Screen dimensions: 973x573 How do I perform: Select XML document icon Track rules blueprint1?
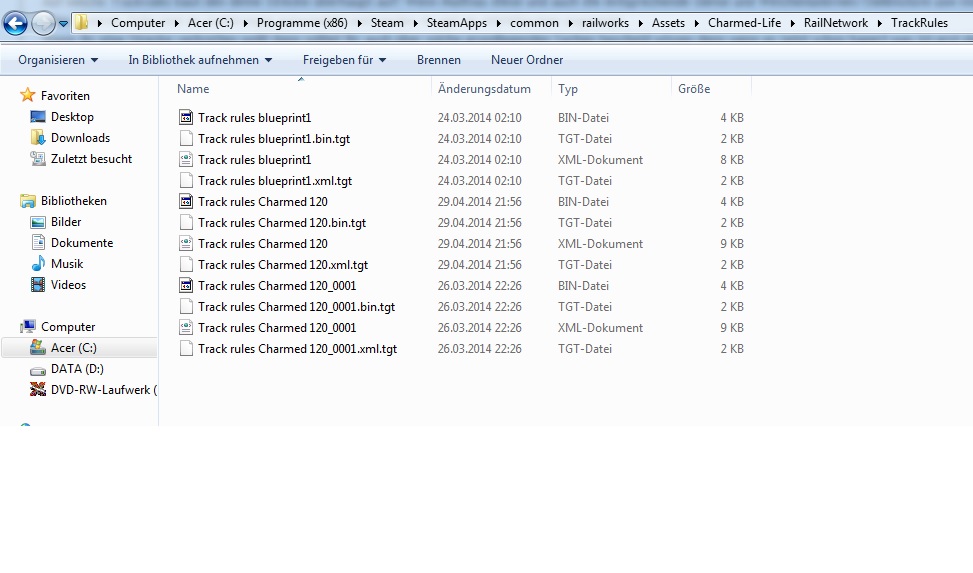click(186, 160)
